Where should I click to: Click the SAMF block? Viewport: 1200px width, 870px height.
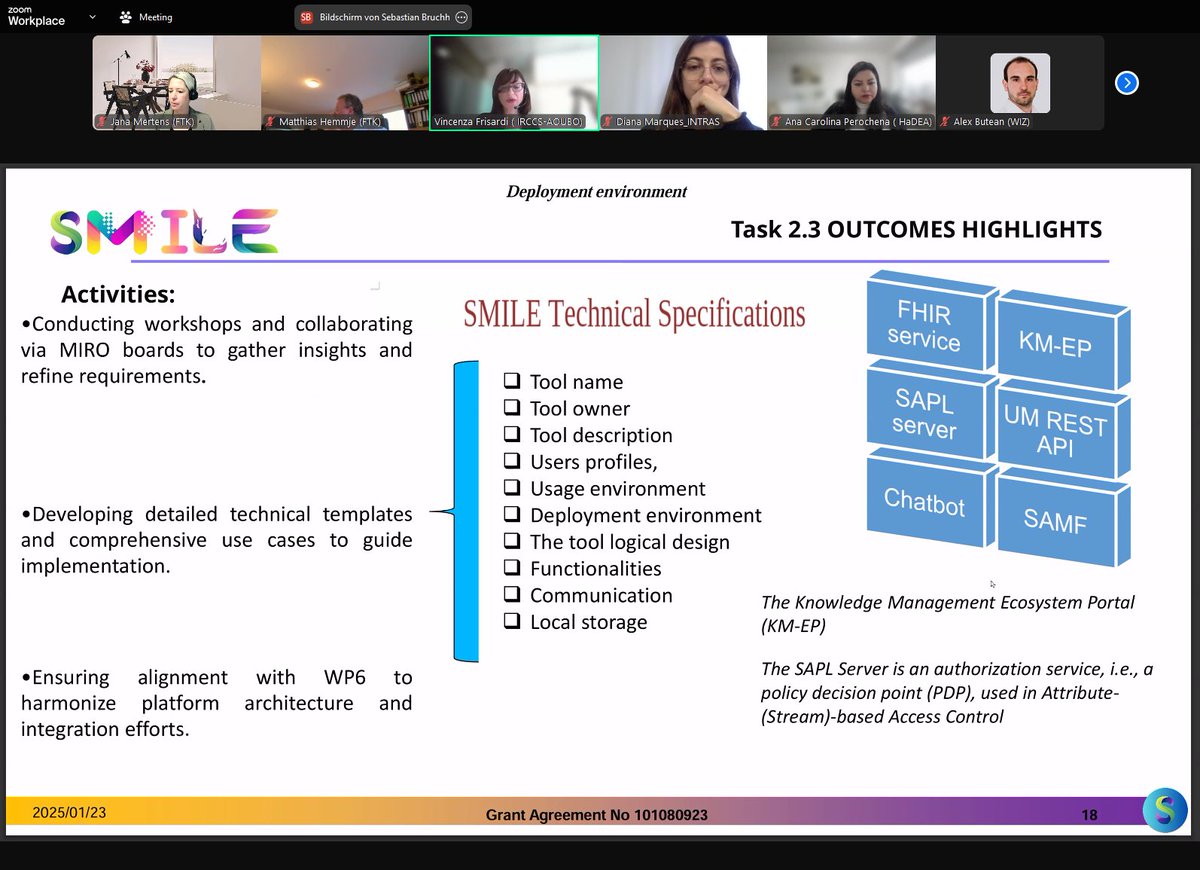pos(1066,515)
